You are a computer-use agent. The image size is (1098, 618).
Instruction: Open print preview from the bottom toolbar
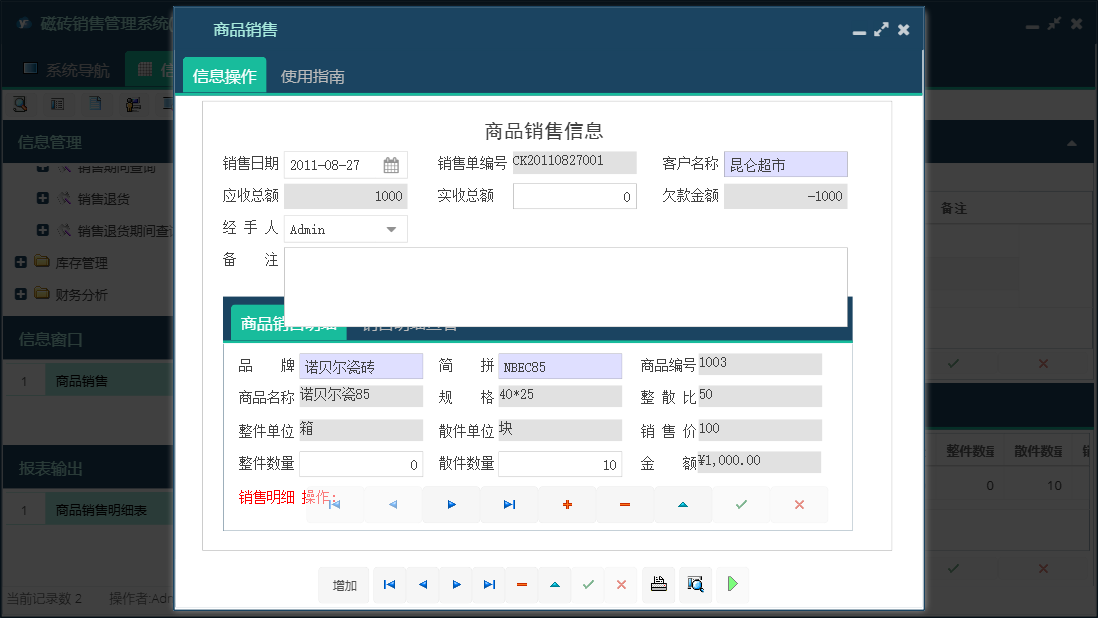point(696,585)
